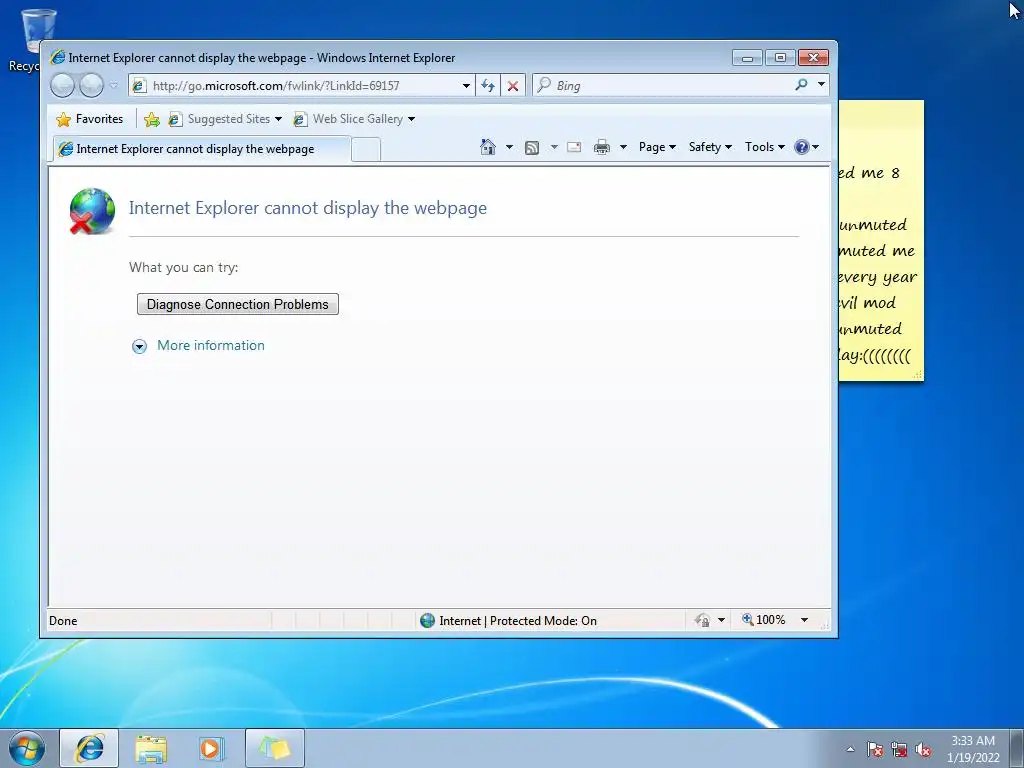Click Diagnose Connection Problems button
The width and height of the screenshot is (1024, 768).
pyautogui.click(x=238, y=304)
